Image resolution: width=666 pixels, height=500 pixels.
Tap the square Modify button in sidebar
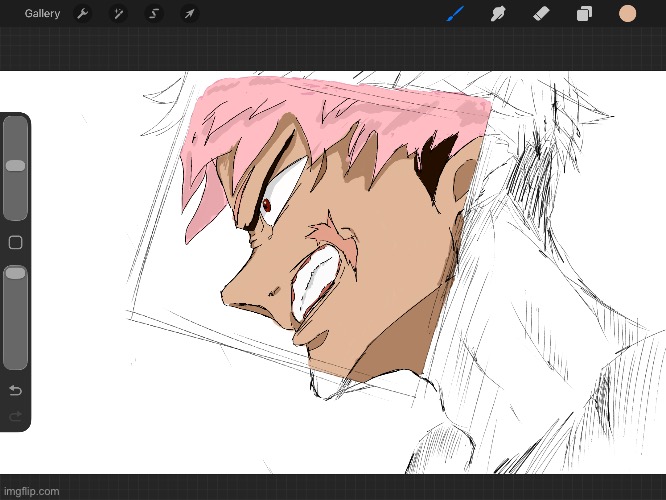[x=15, y=243]
